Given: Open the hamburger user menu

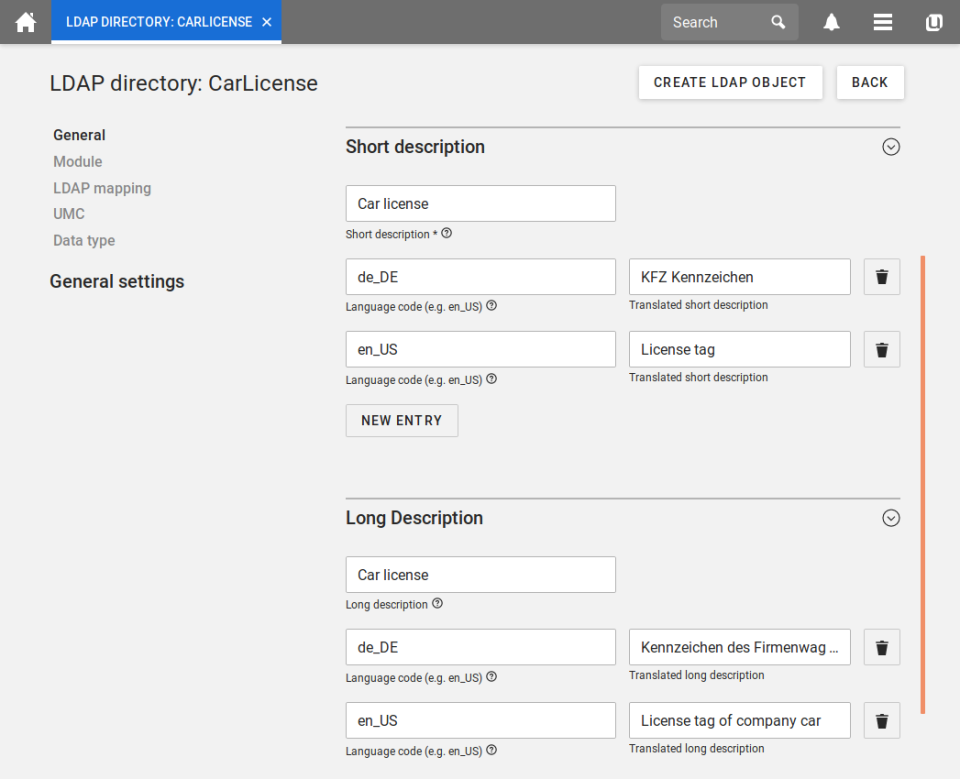Looking at the screenshot, I should pos(882,22).
